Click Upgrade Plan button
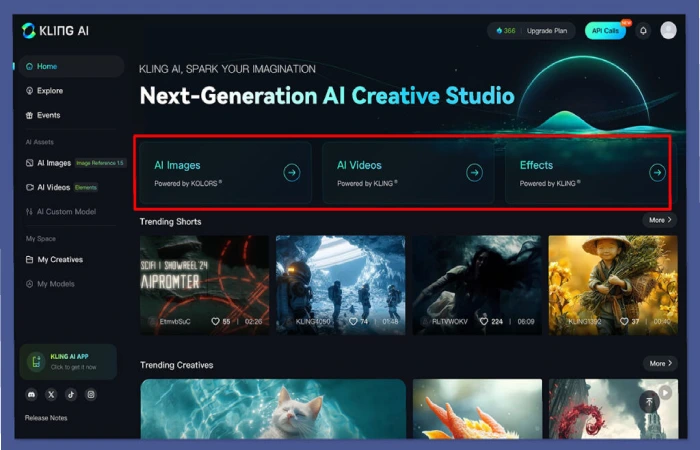Viewport: 700px width, 450px height. point(547,31)
